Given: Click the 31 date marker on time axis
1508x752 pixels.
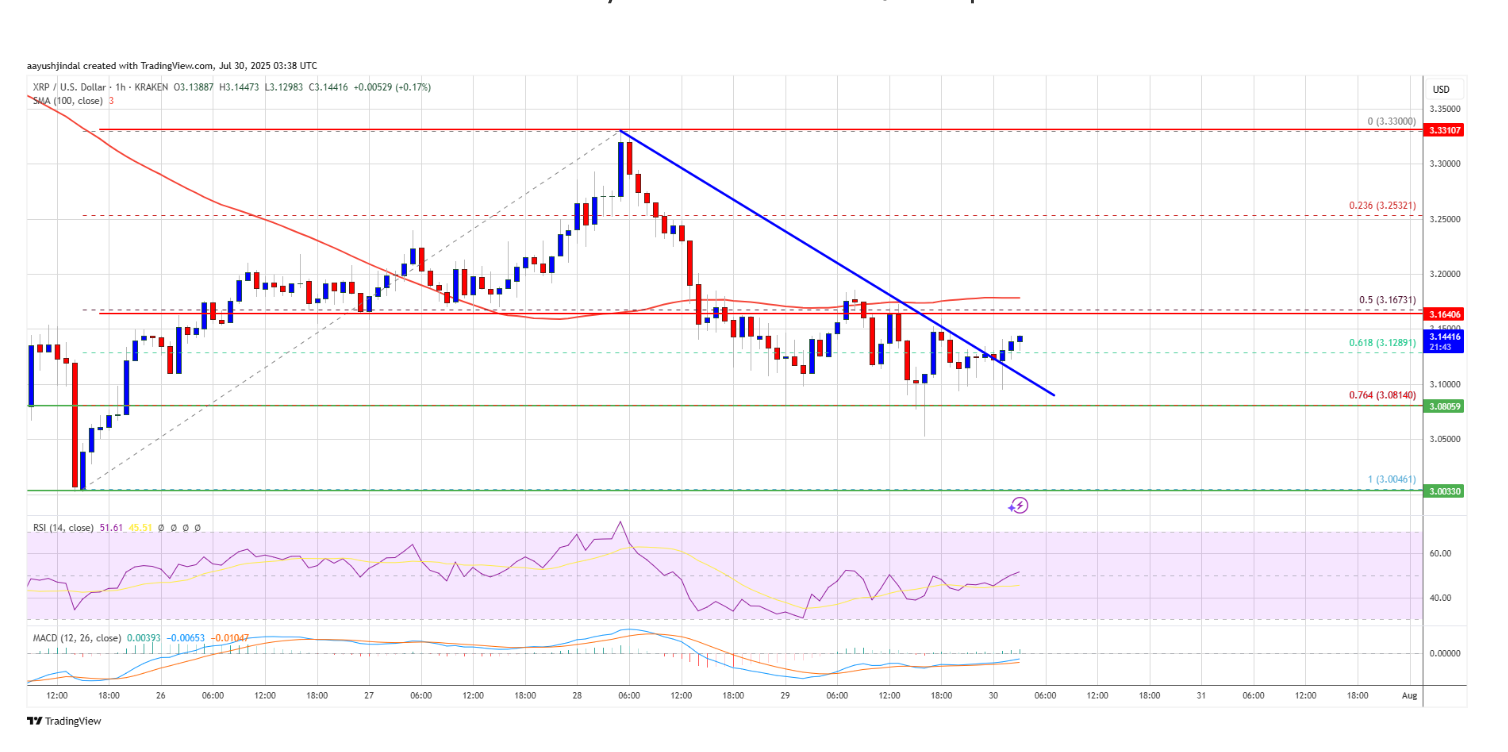Looking at the screenshot, I should tap(1201, 694).
